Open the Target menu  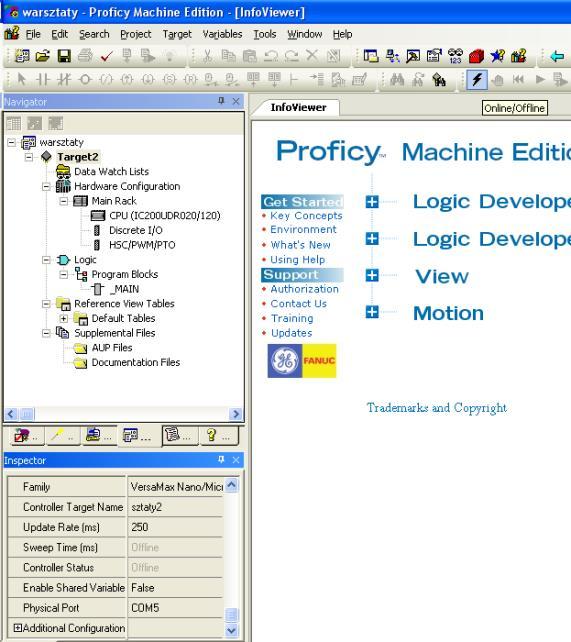tap(177, 34)
